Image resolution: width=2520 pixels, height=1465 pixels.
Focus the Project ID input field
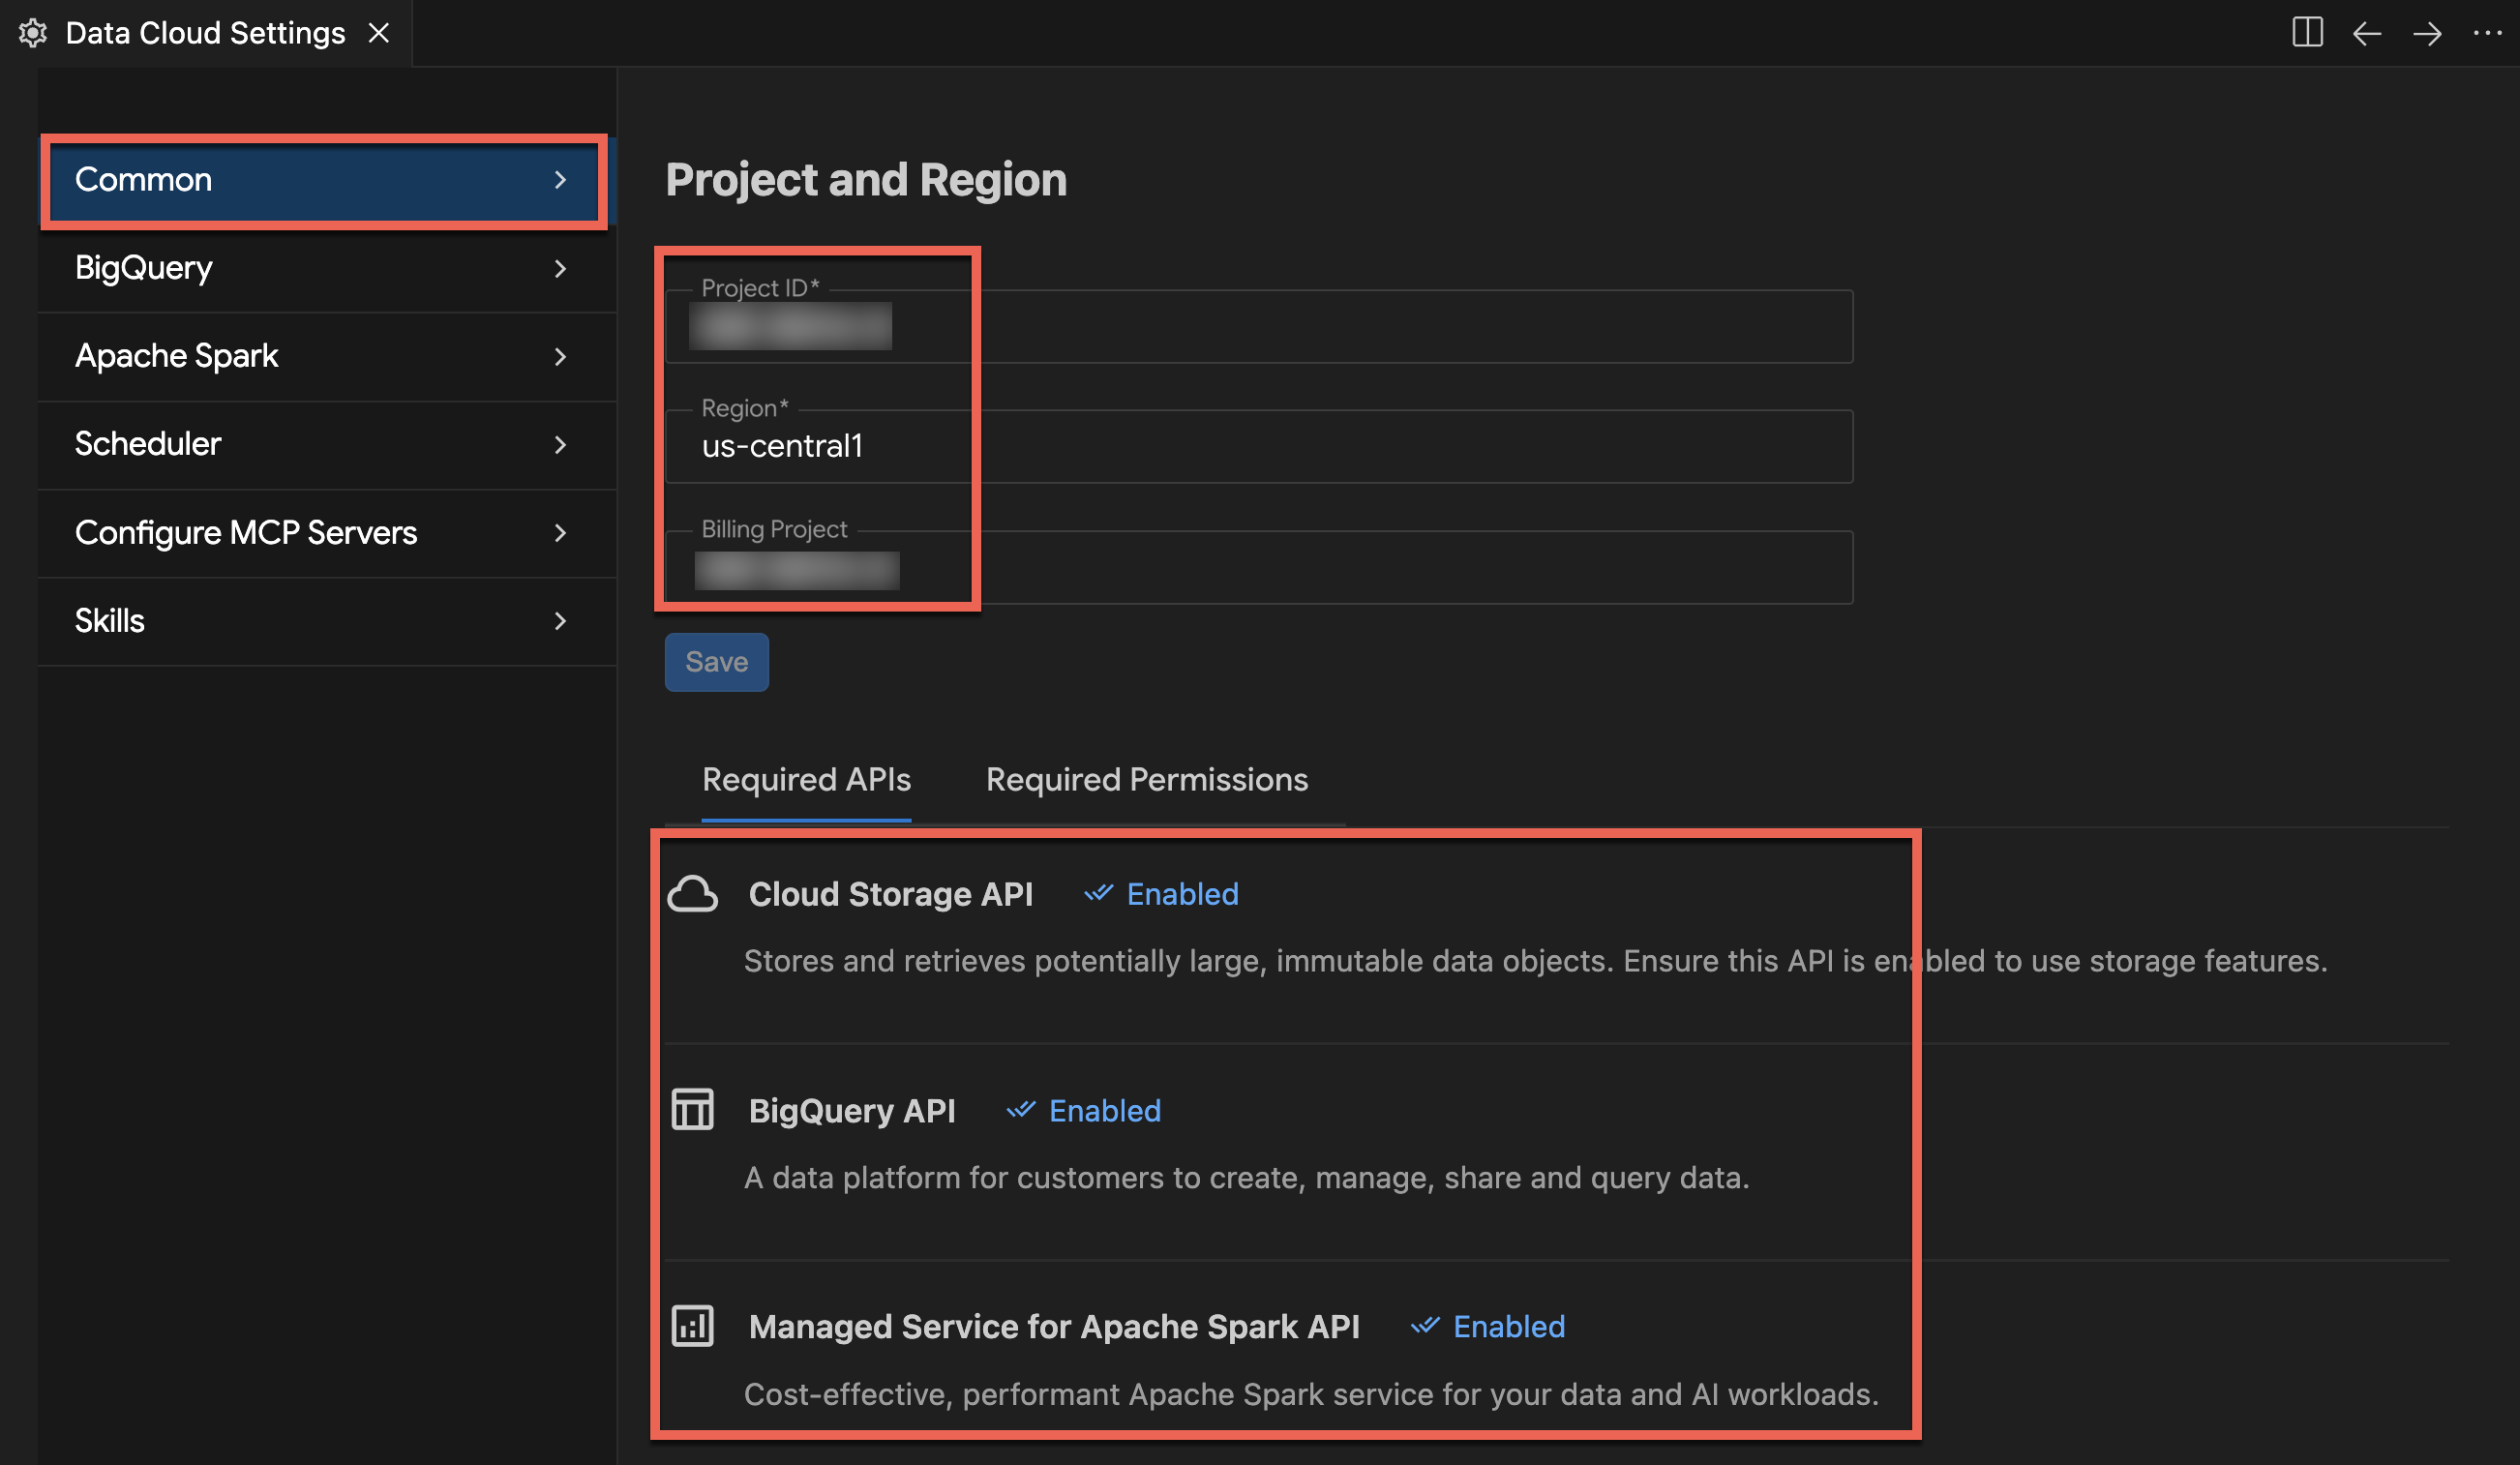click(x=1259, y=327)
